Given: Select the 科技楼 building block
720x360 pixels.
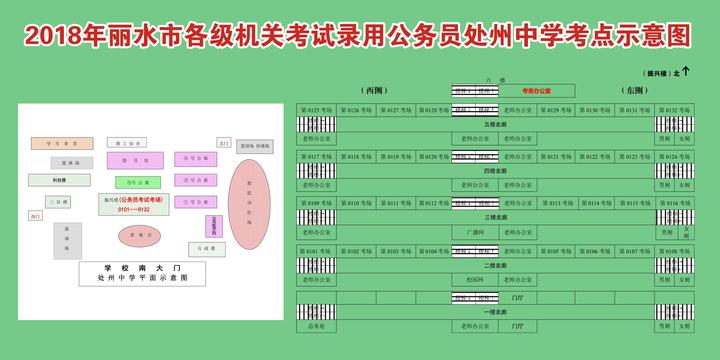Looking at the screenshot, I should point(59,180).
